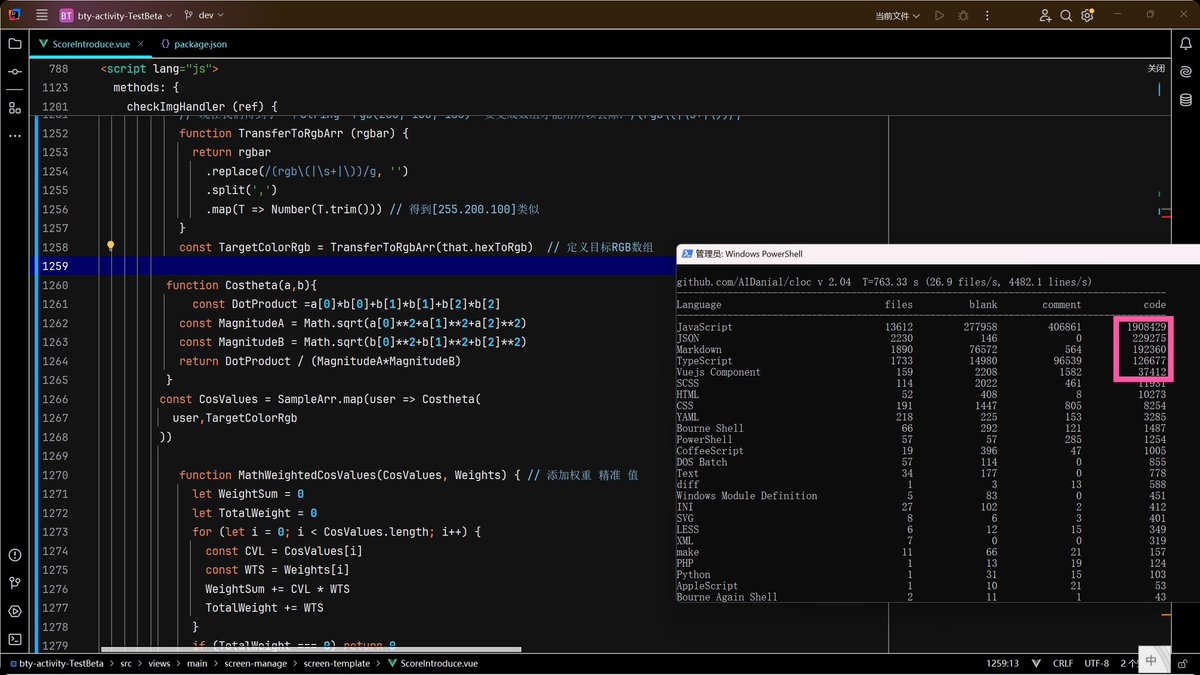The image size is (1200, 675).
Task: Run the current file
Action: (x=939, y=15)
